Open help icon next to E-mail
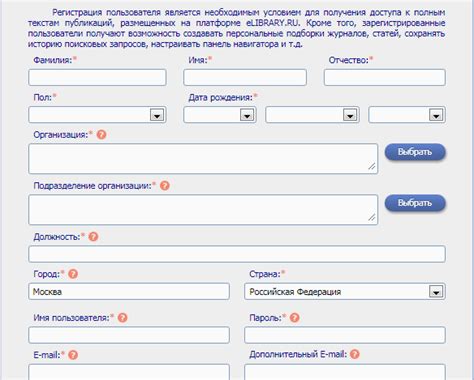The width and height of the screenshot is (474, 380). click(73, 355)
